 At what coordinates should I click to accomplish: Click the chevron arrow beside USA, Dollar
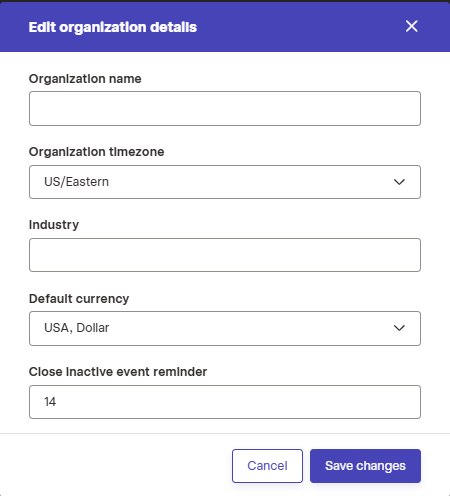pos(399,328)
